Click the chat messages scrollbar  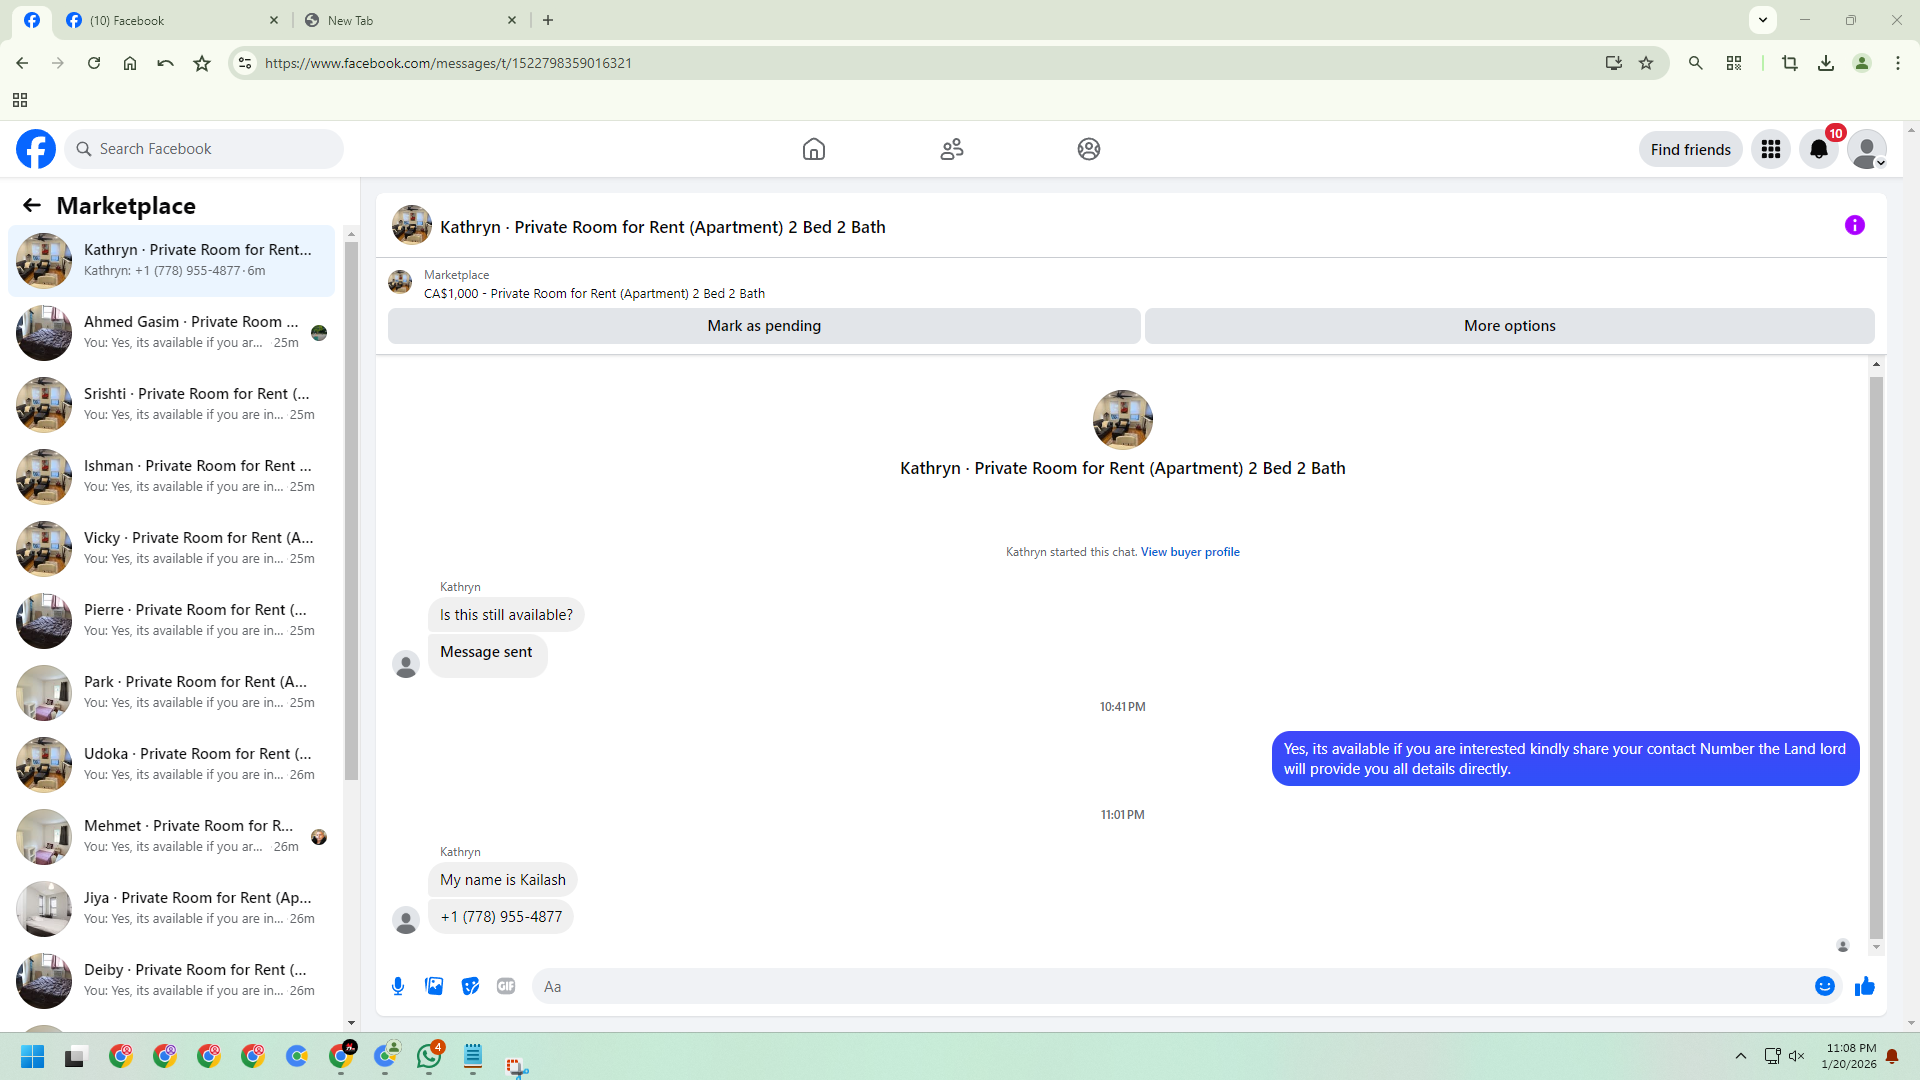point(1876,657)
